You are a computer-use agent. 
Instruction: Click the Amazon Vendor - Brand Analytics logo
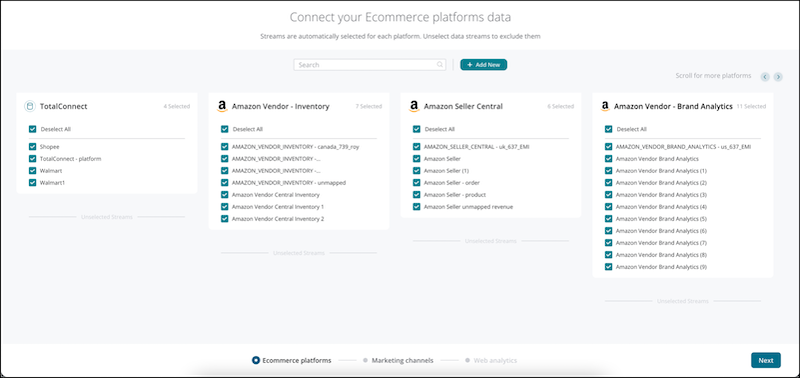[x=605, y=107]
